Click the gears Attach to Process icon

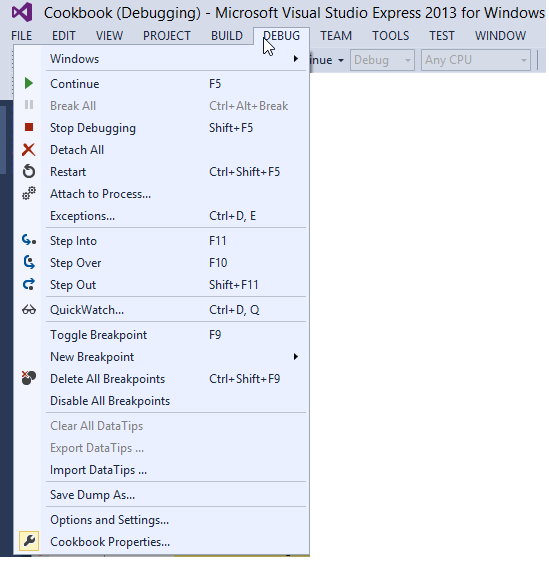tap(29, 193)
